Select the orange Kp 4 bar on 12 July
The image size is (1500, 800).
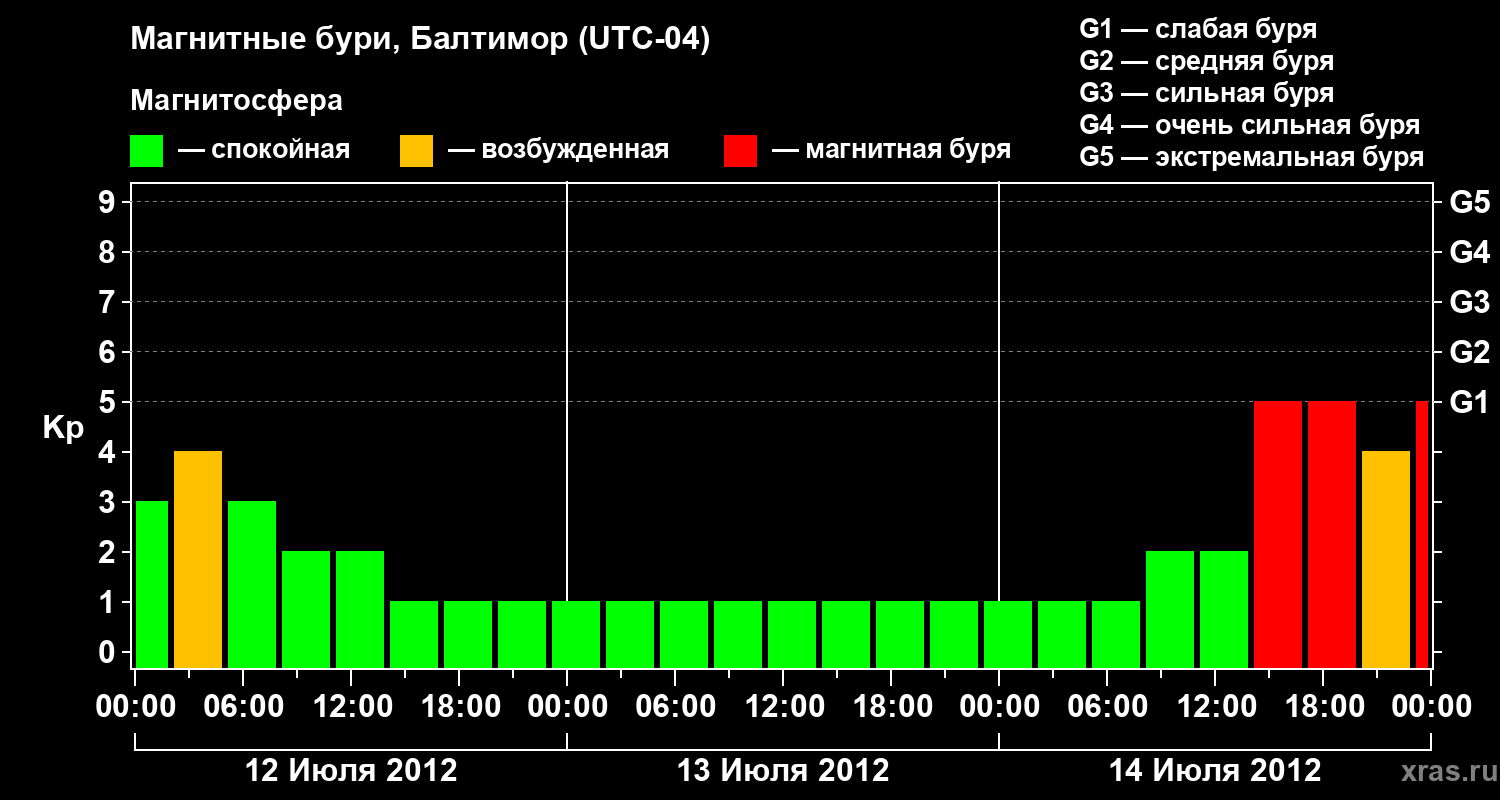pos(198,559)
